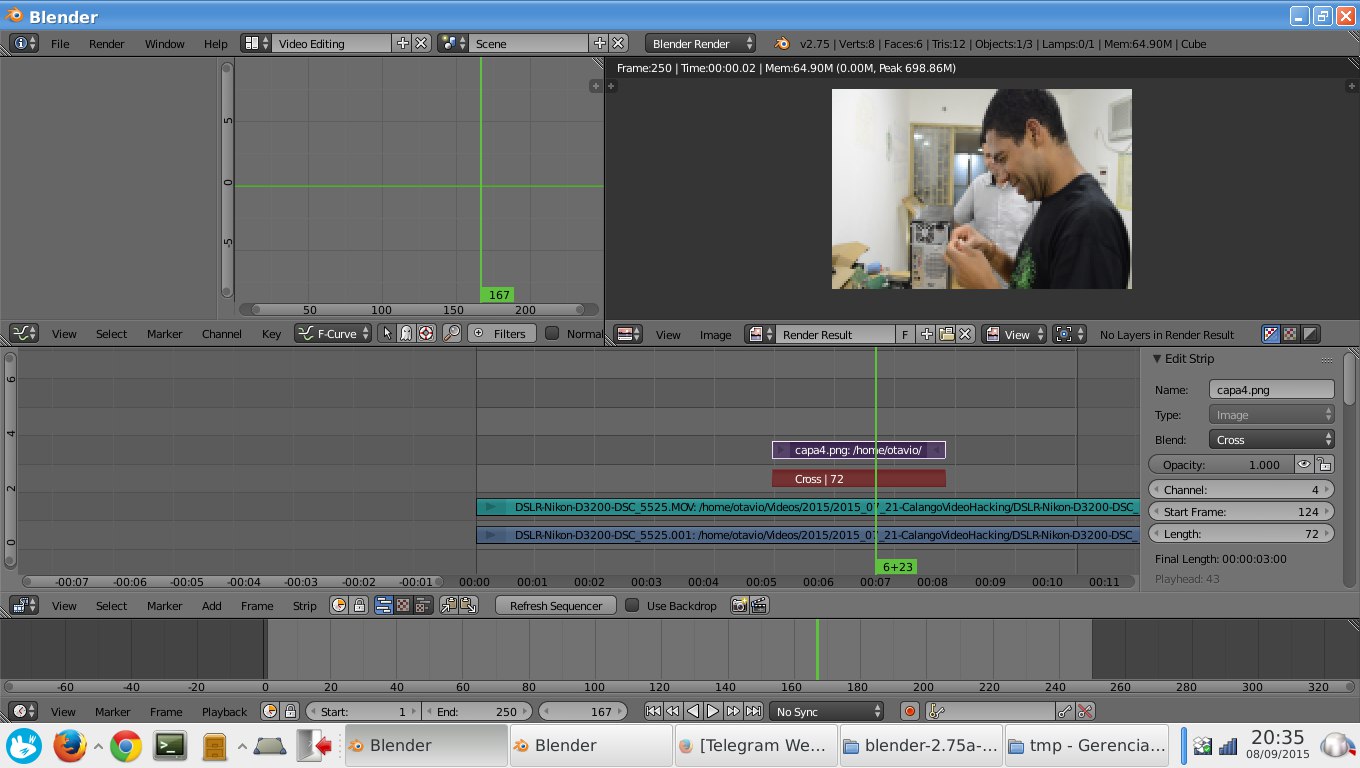
Task: Click the Refresh Sequencer button
Action: pos(555,605)
